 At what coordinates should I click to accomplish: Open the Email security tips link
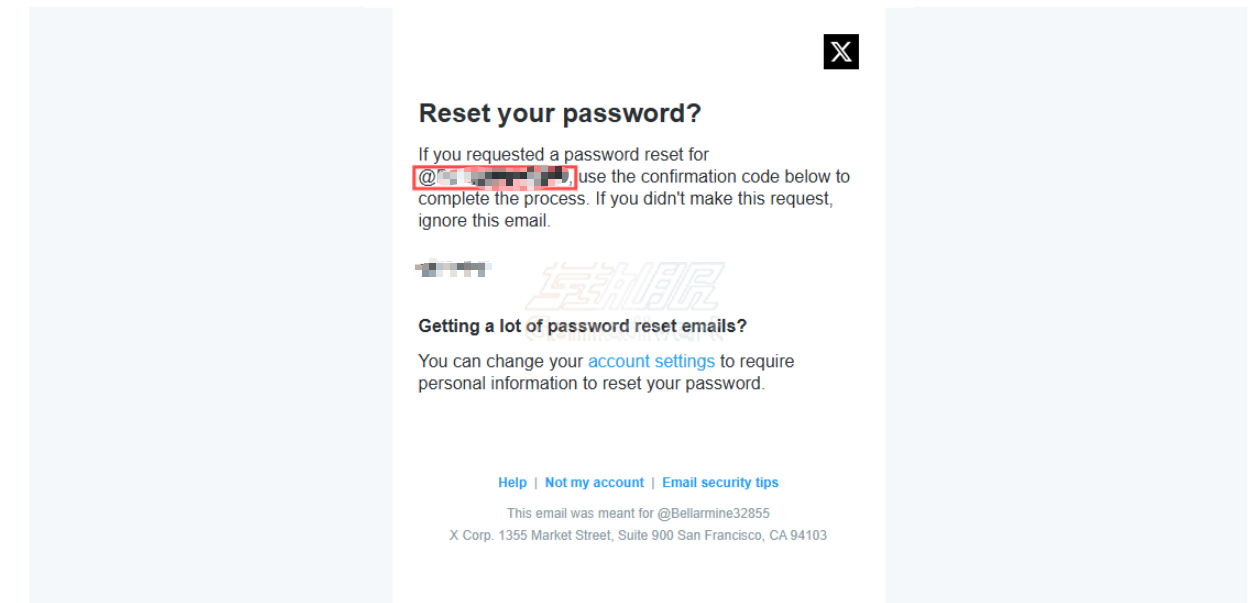coord(720,482)
